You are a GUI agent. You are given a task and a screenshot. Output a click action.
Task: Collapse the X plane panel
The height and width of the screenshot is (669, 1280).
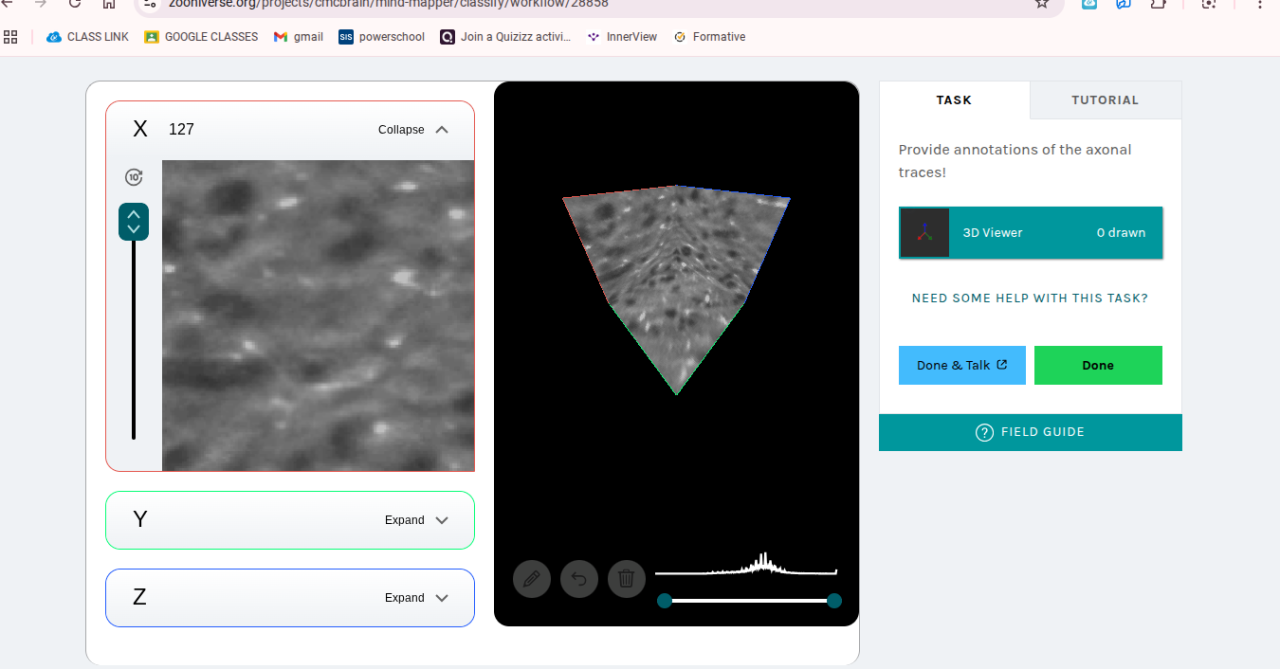click(x=414, y=130)
